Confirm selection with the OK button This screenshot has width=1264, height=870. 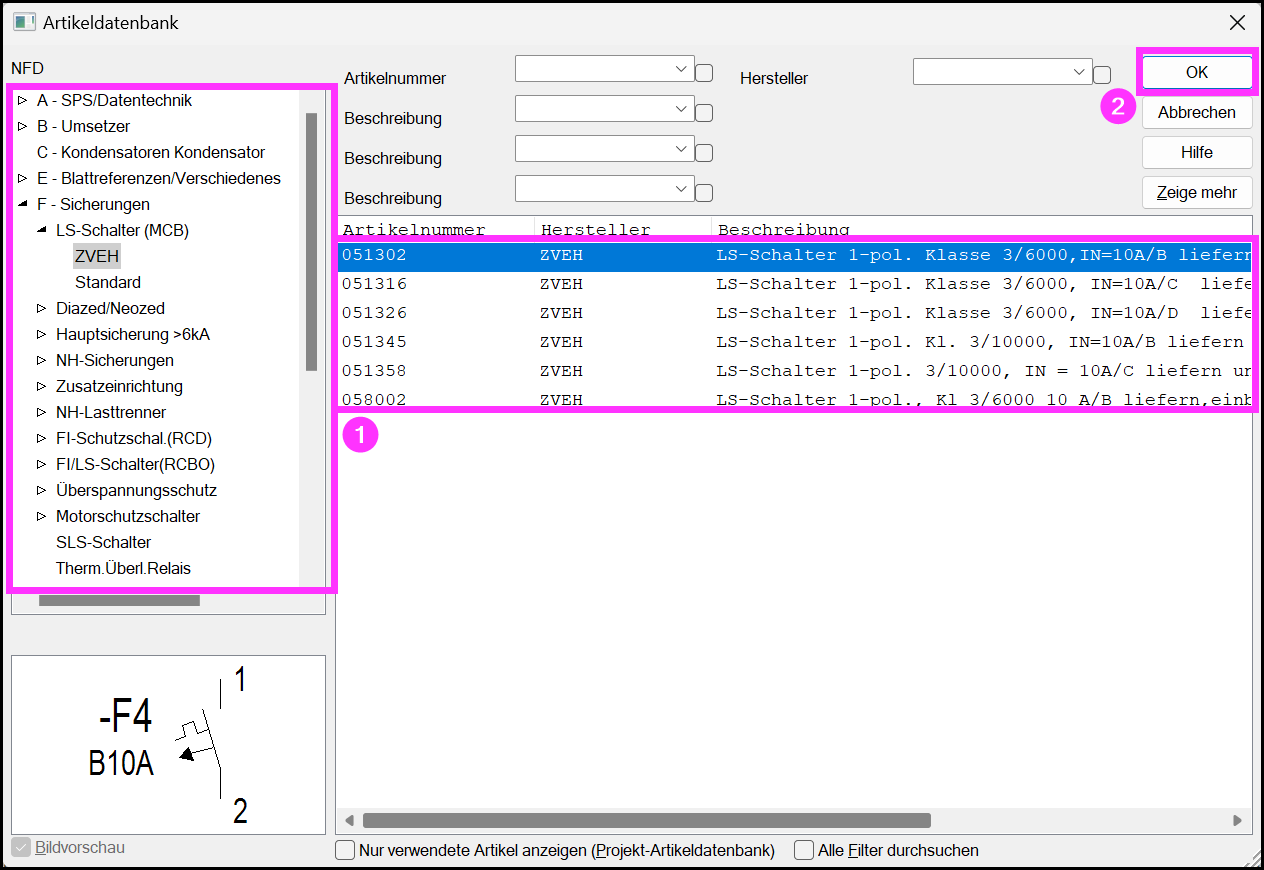pyautogui.click(x=1197, y=72)
